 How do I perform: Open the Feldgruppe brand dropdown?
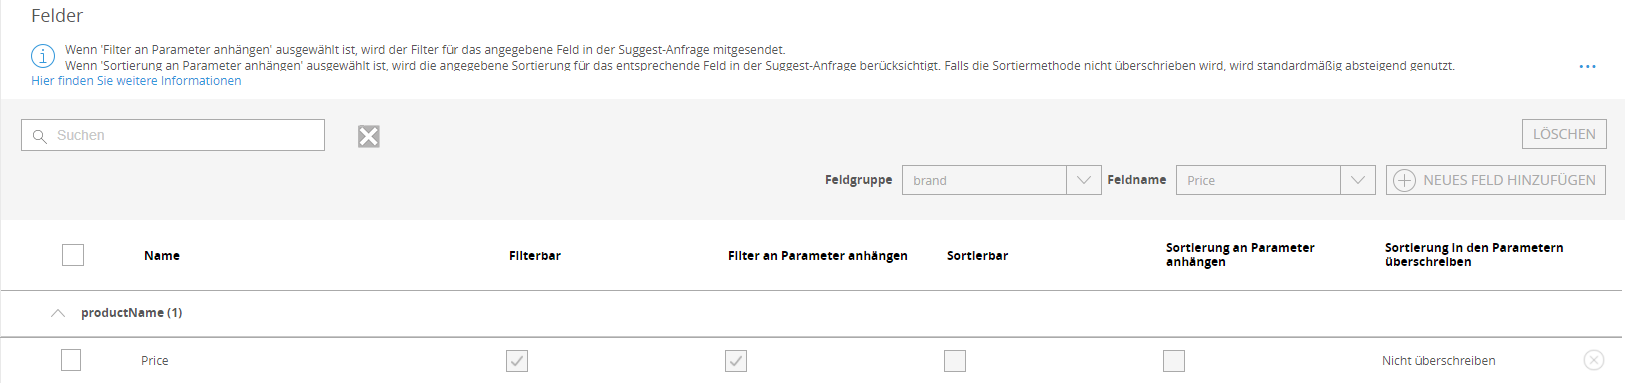tap(1001, 180)
